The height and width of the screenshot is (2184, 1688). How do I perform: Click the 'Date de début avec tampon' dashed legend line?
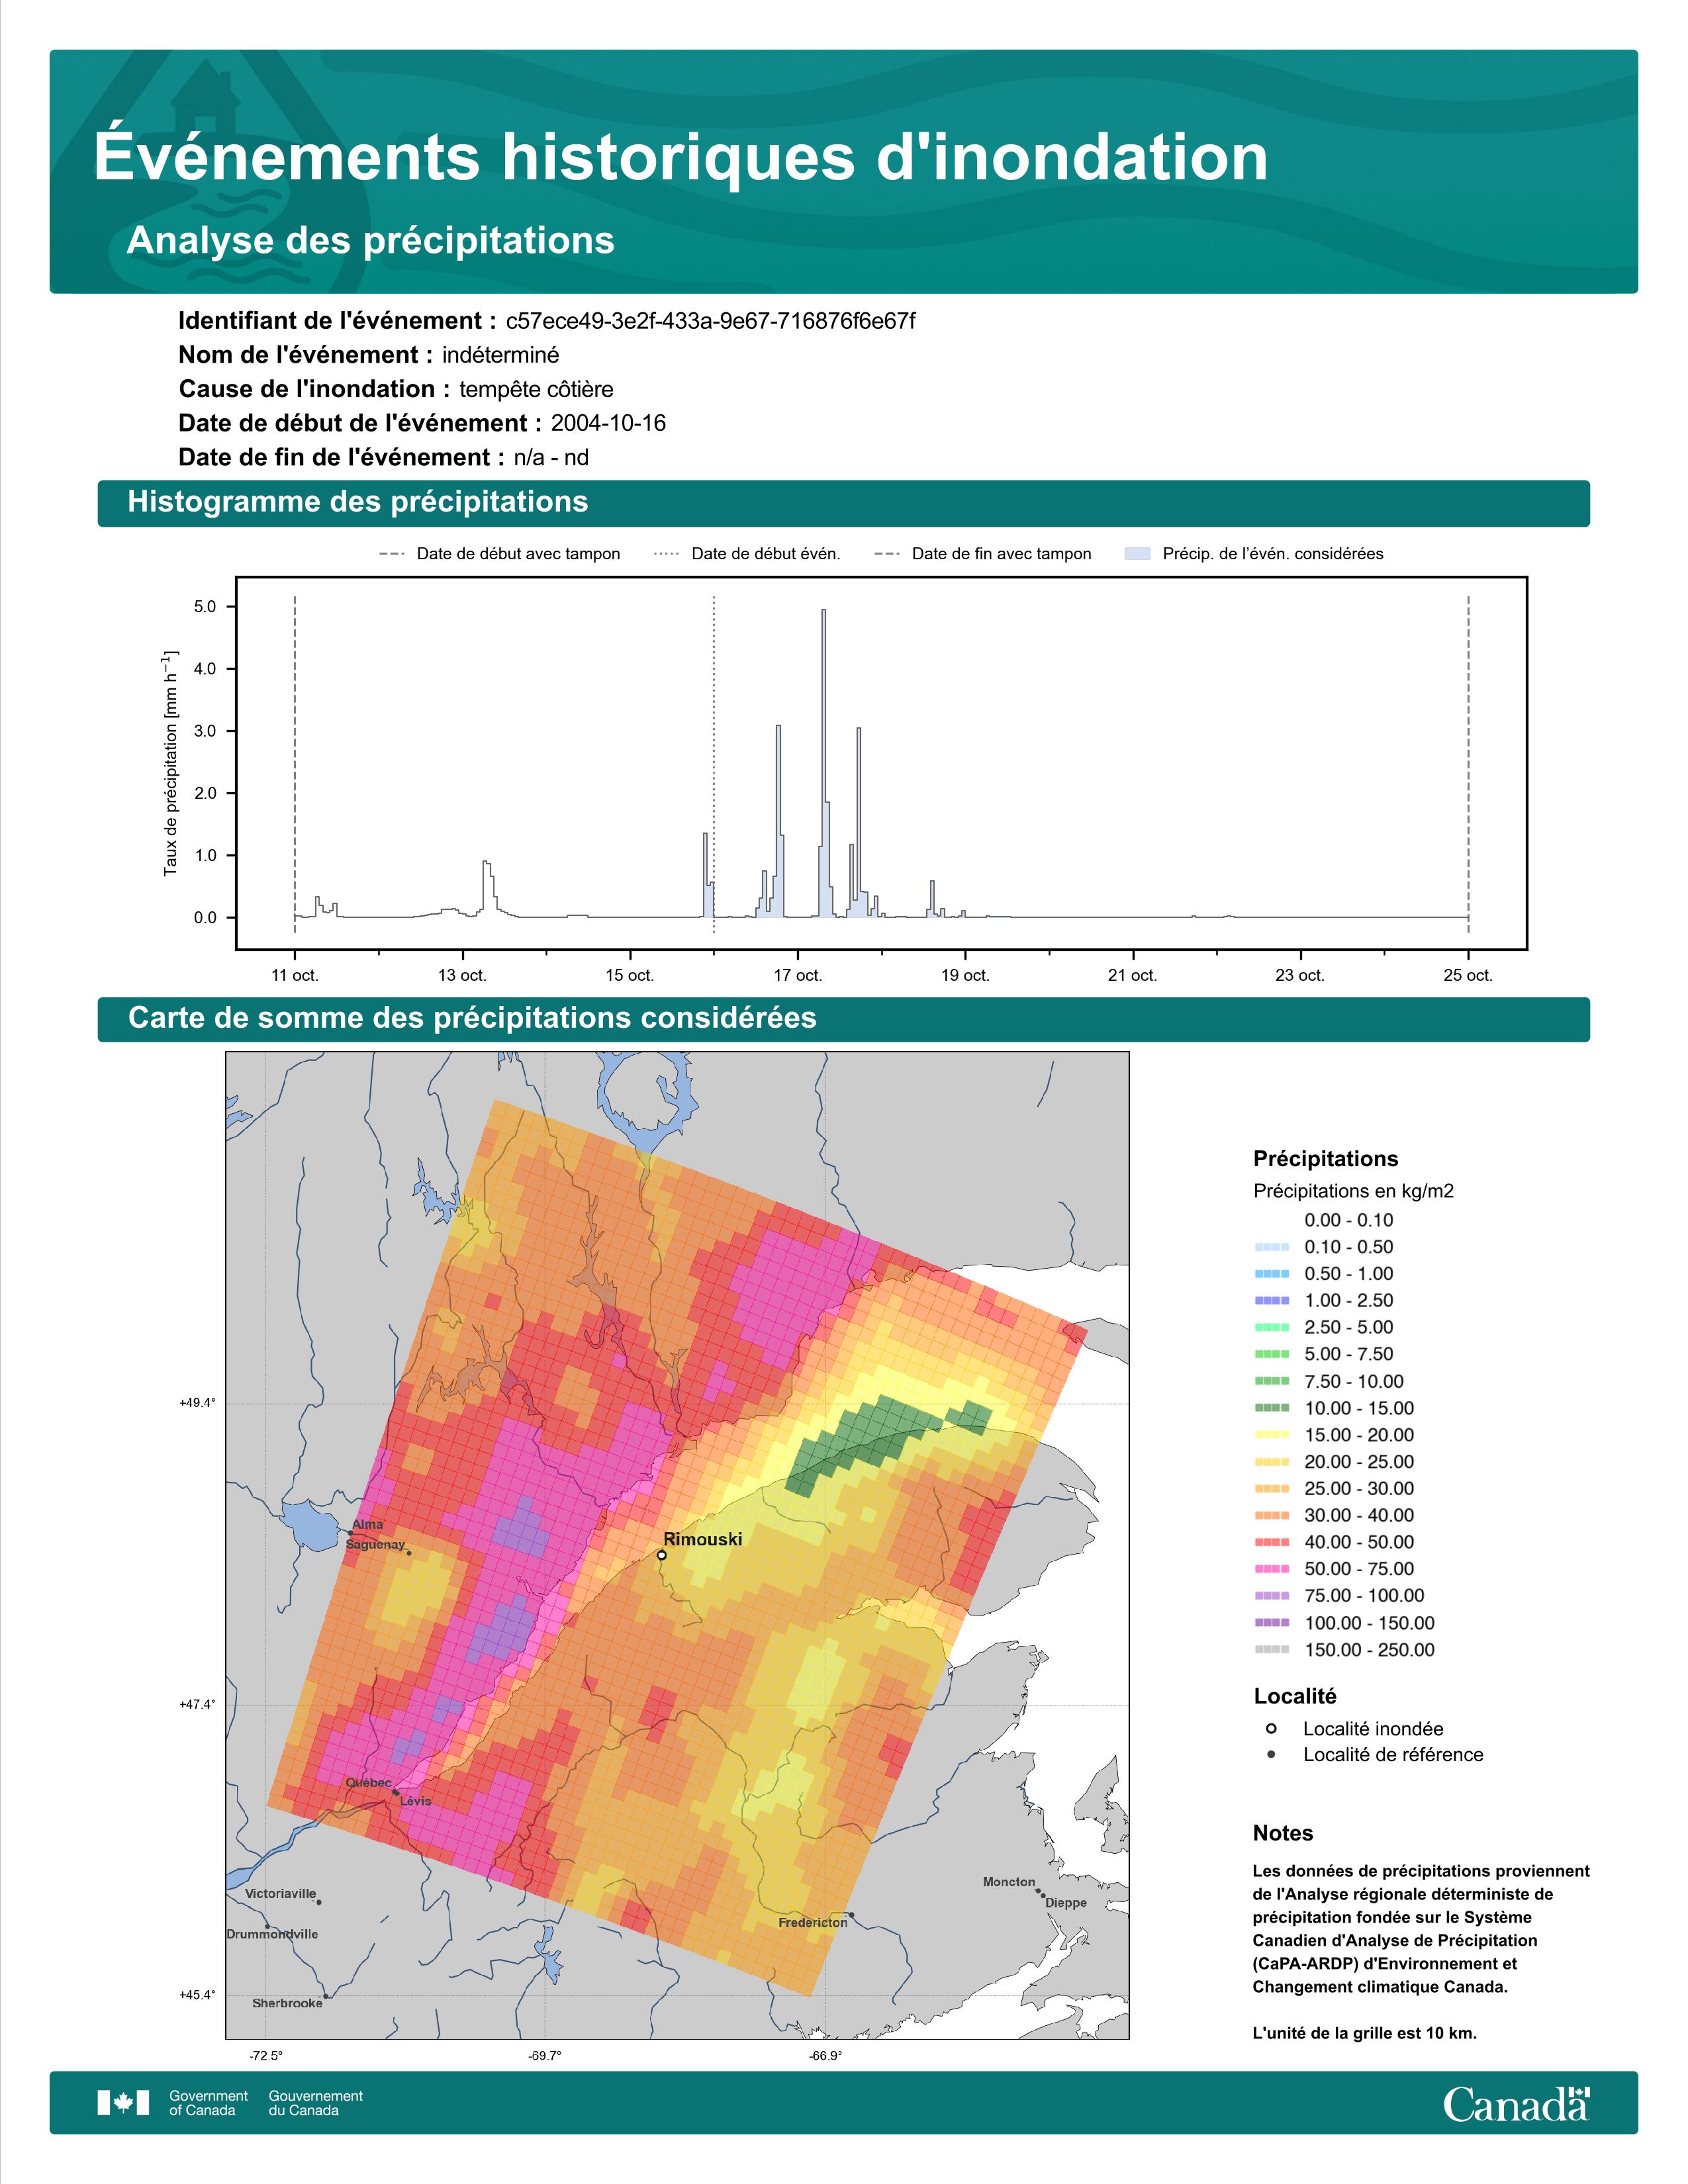pyautogui.click(x=392, y=554)
